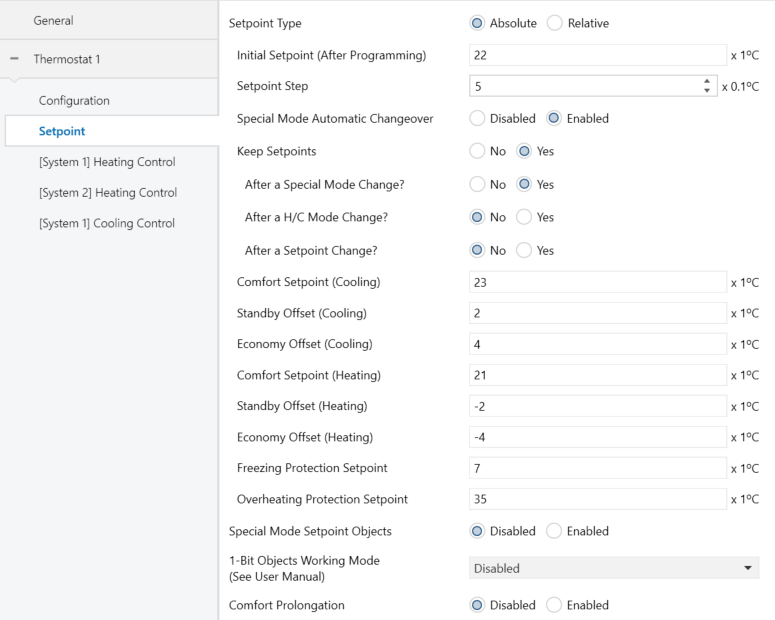This screenshot has height=620, width=775.
Task: Increase Setpoint Step with up arrow
Action: (x=707, y=81)
